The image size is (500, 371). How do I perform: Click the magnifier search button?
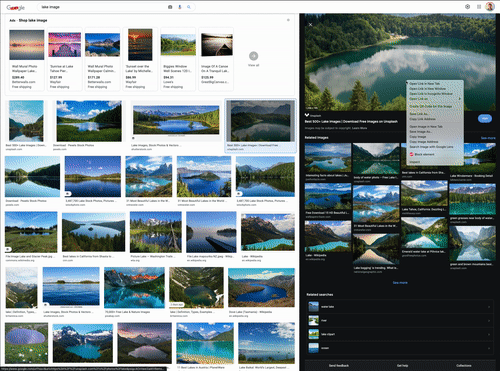(x=189, y=7)
